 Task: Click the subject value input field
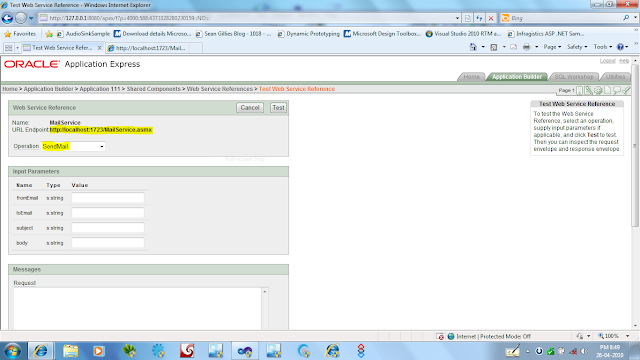click(x=108, y=228)
